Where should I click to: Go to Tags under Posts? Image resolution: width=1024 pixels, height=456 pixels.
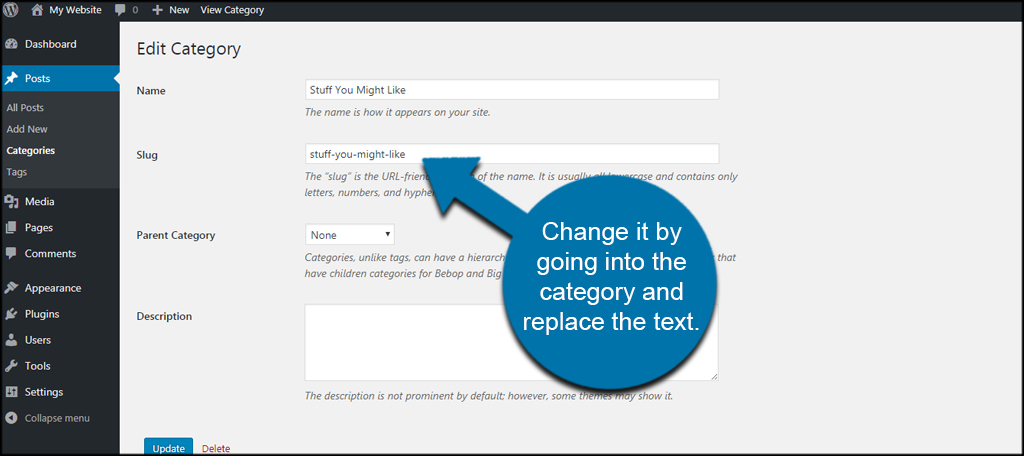[x=16, y=172]
